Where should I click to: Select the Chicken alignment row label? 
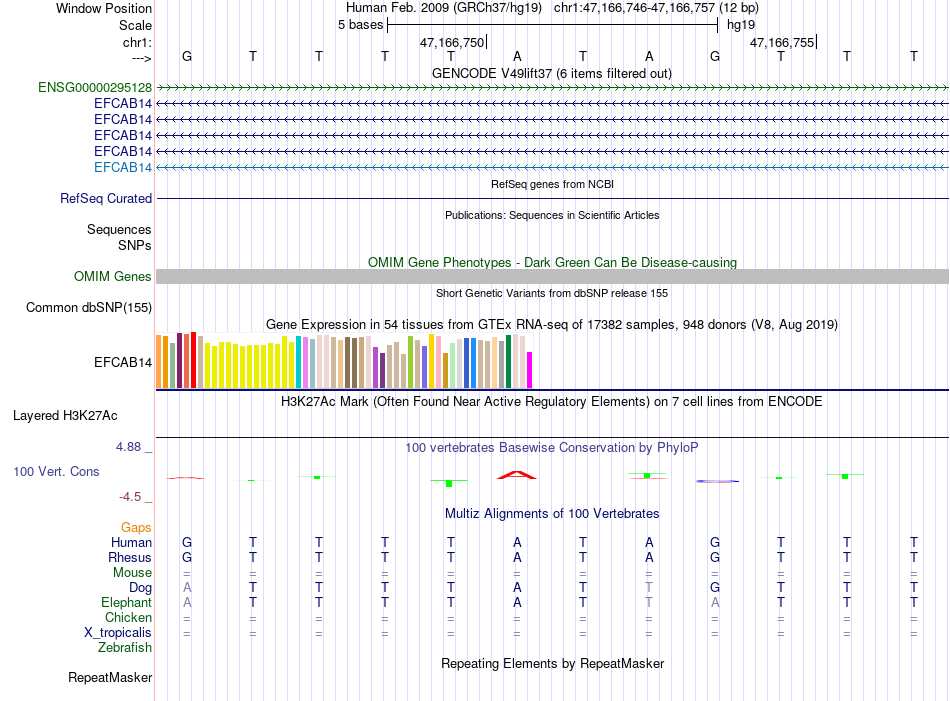pyautogui.click(x=128, y=617)
